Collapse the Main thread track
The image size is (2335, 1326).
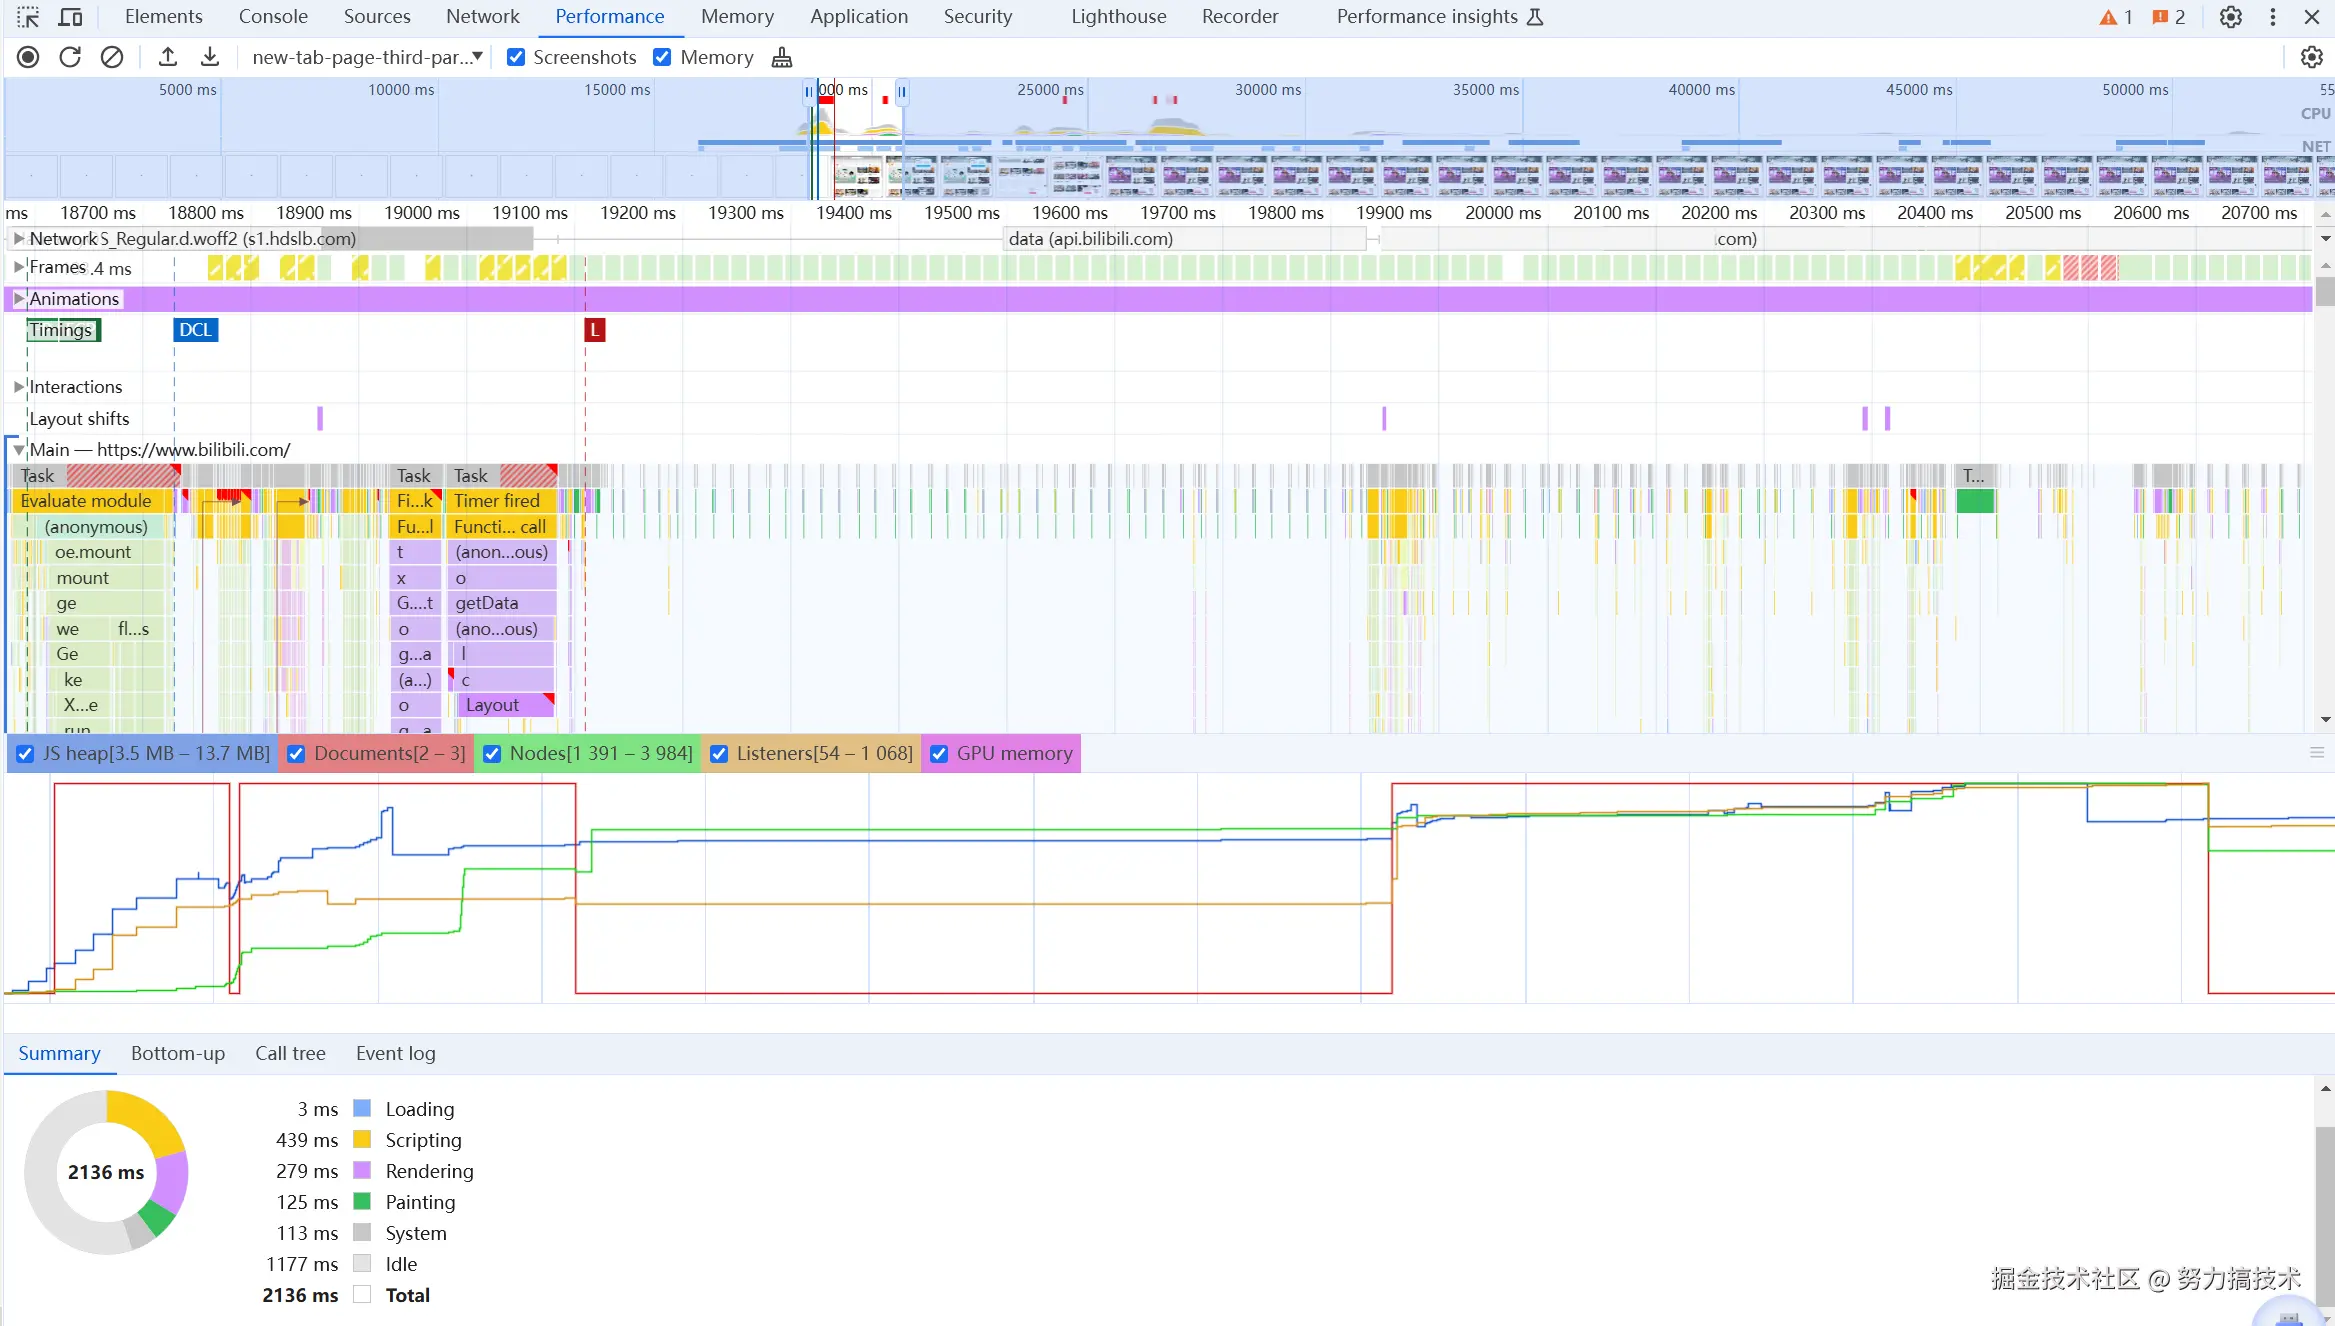click(x=18, y=450)
